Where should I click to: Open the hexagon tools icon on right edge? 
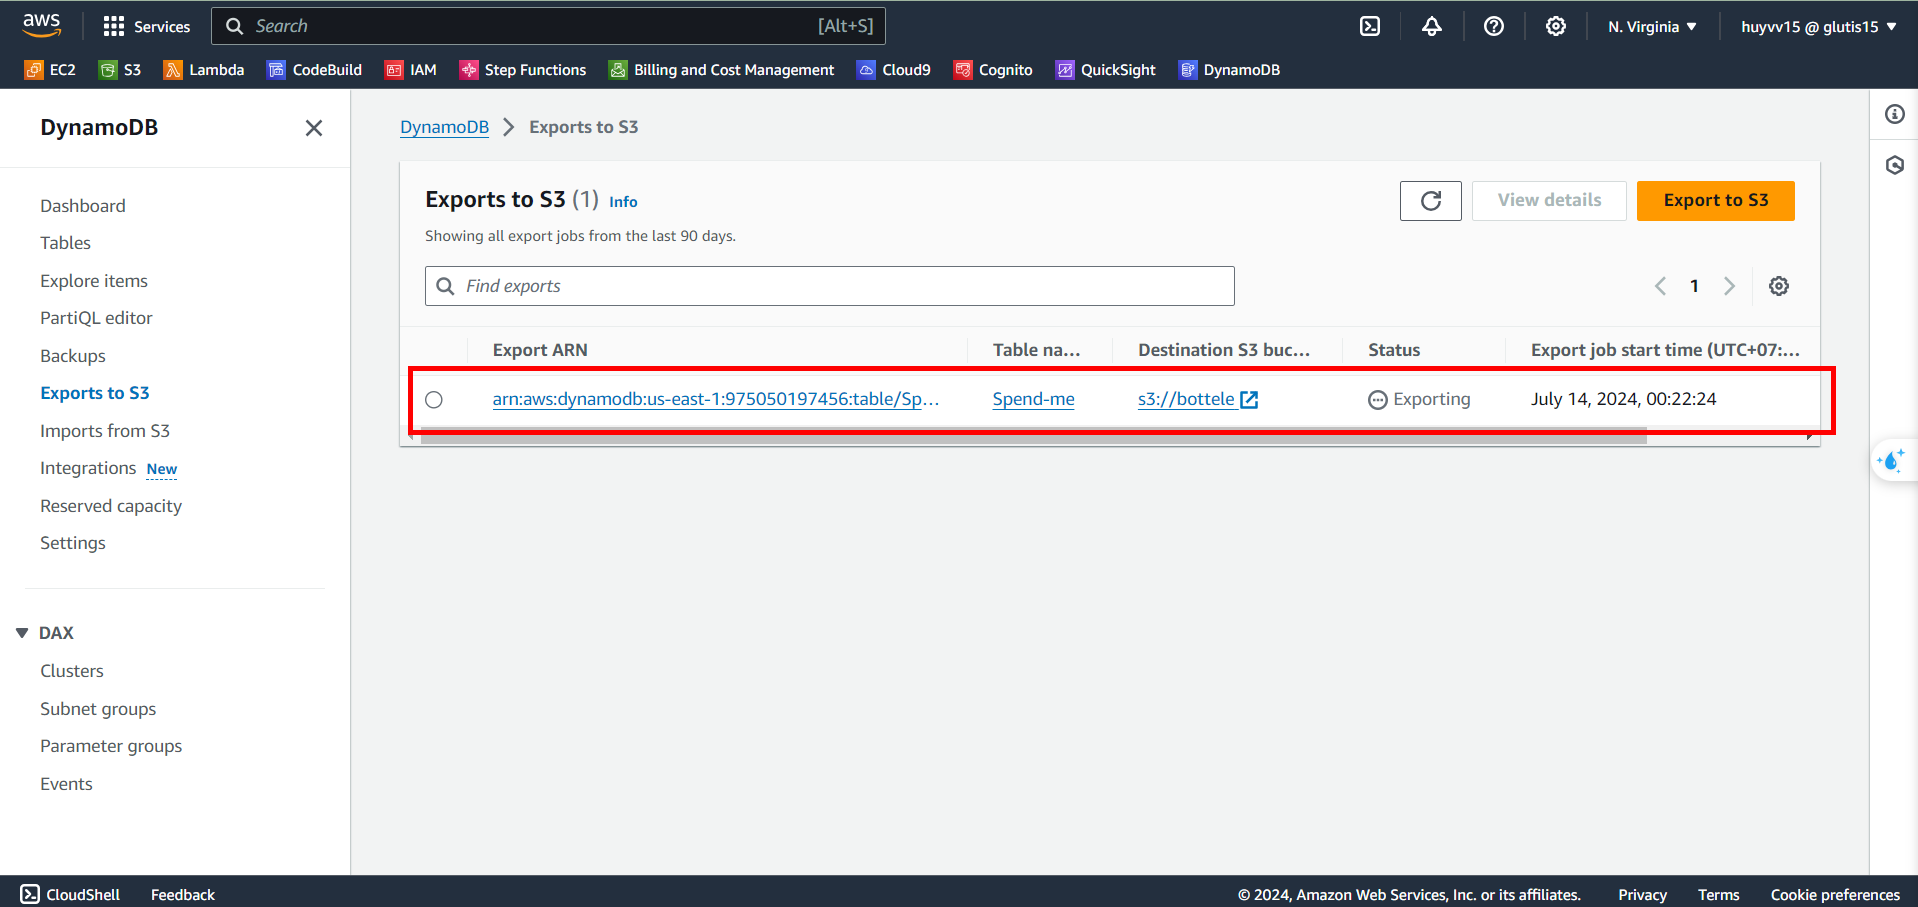[1895, 165]
